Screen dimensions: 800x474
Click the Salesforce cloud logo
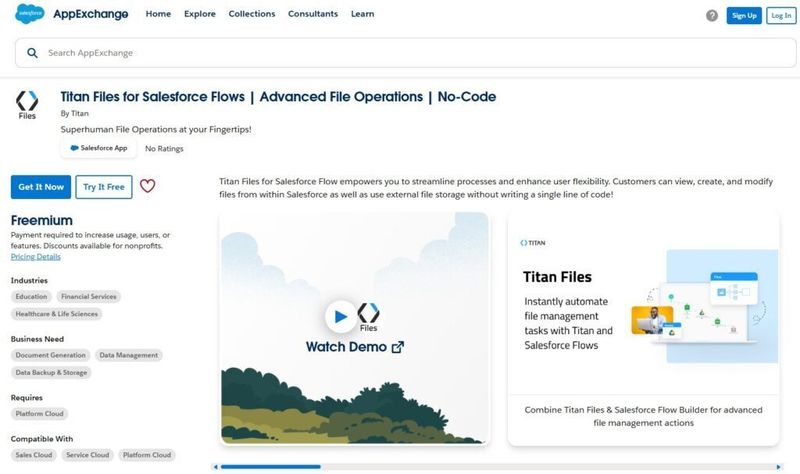30,14
